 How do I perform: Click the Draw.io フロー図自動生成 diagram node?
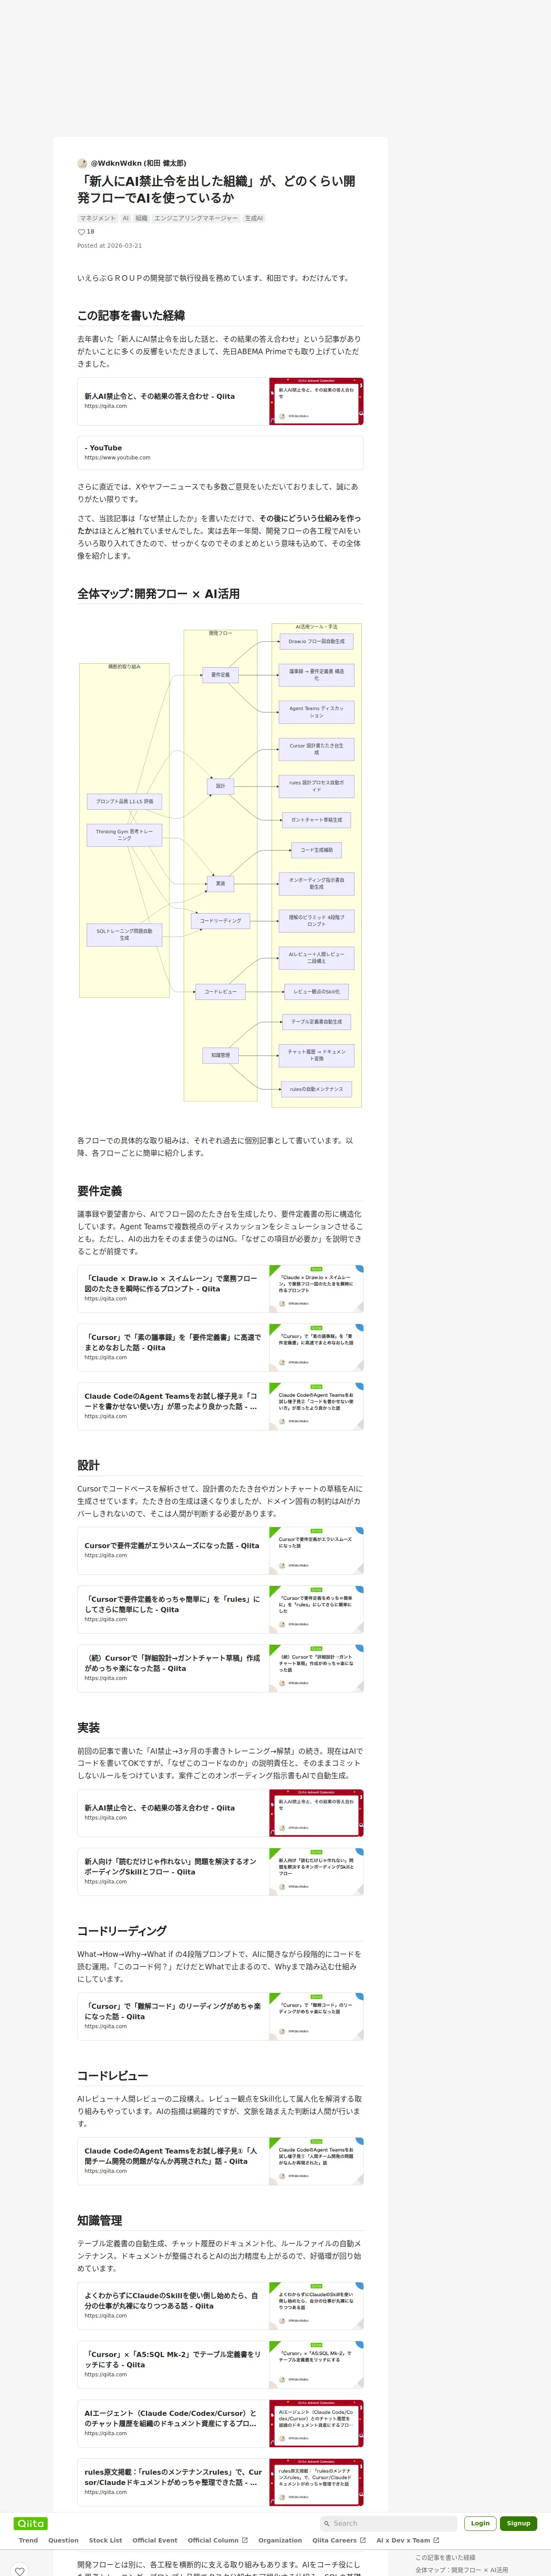316,642
